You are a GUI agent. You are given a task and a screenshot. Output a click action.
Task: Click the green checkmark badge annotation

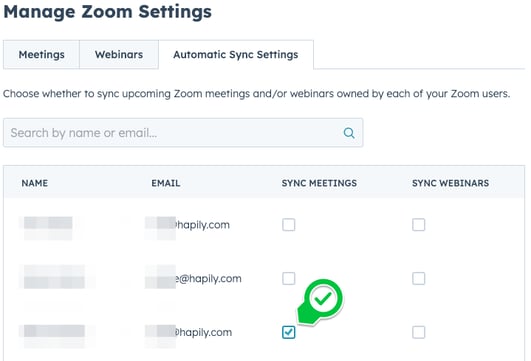[322, 300]
